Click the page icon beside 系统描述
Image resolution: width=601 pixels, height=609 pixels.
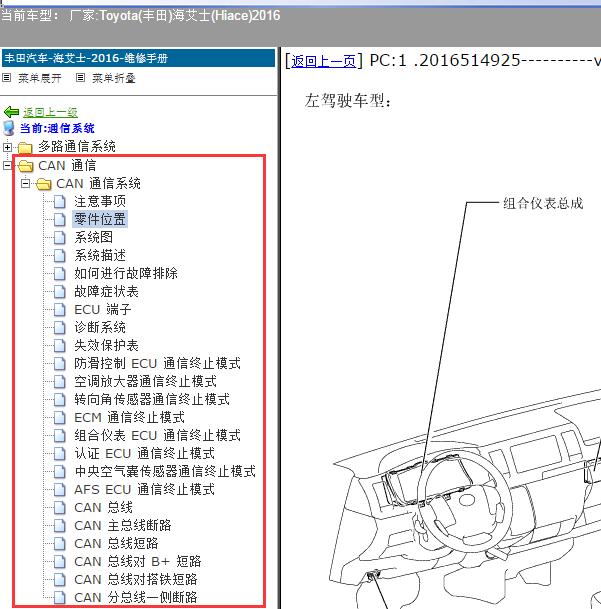(x=59, y=256)
